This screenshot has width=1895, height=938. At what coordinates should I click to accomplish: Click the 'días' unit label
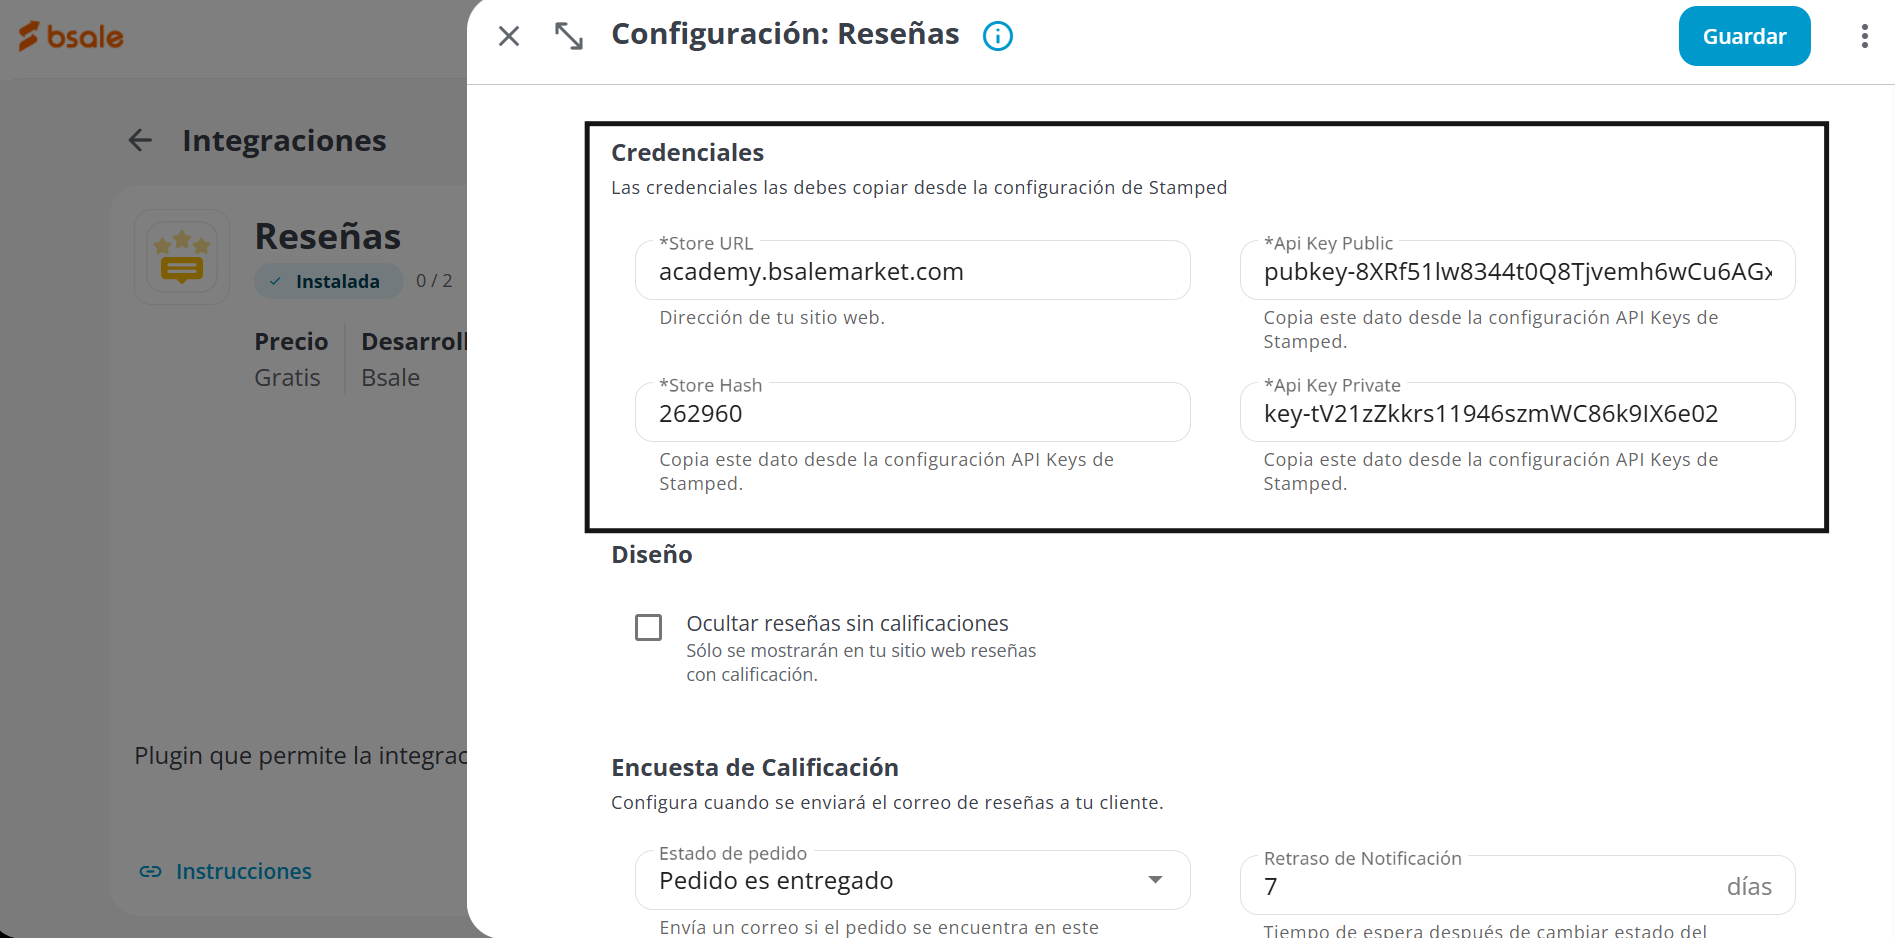coord(1749,886)
